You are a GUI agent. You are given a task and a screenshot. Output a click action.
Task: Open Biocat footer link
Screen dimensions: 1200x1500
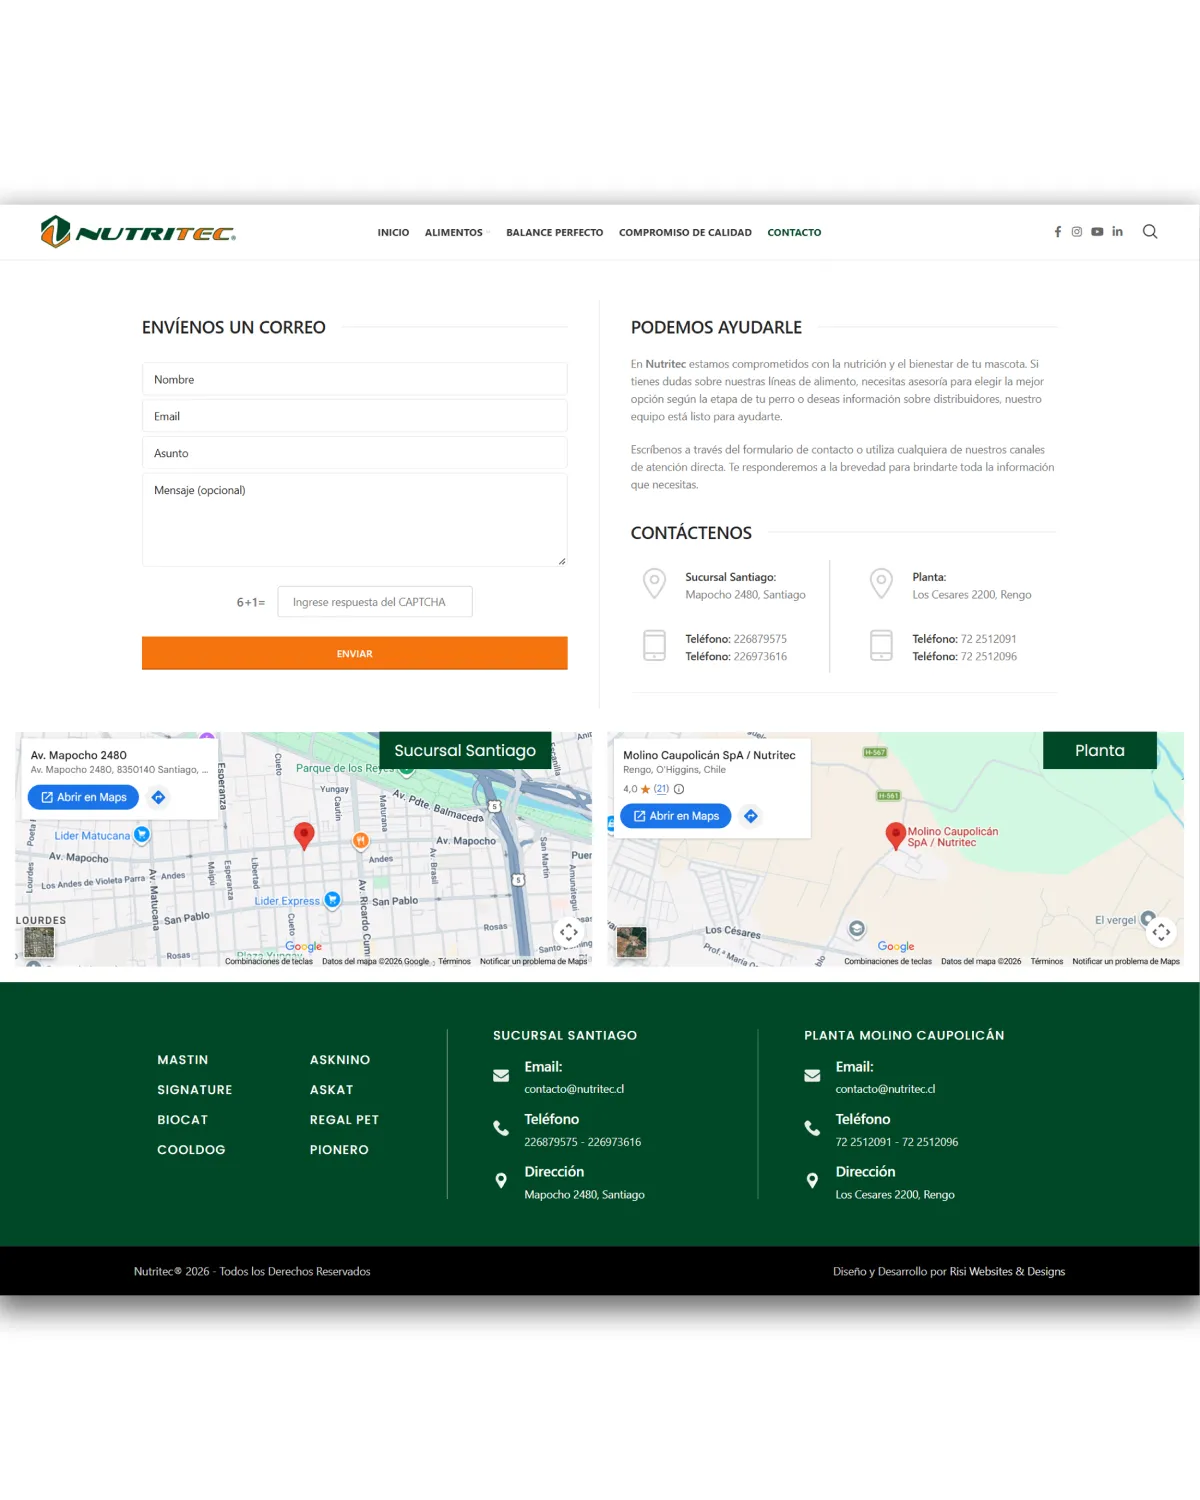182,1120
